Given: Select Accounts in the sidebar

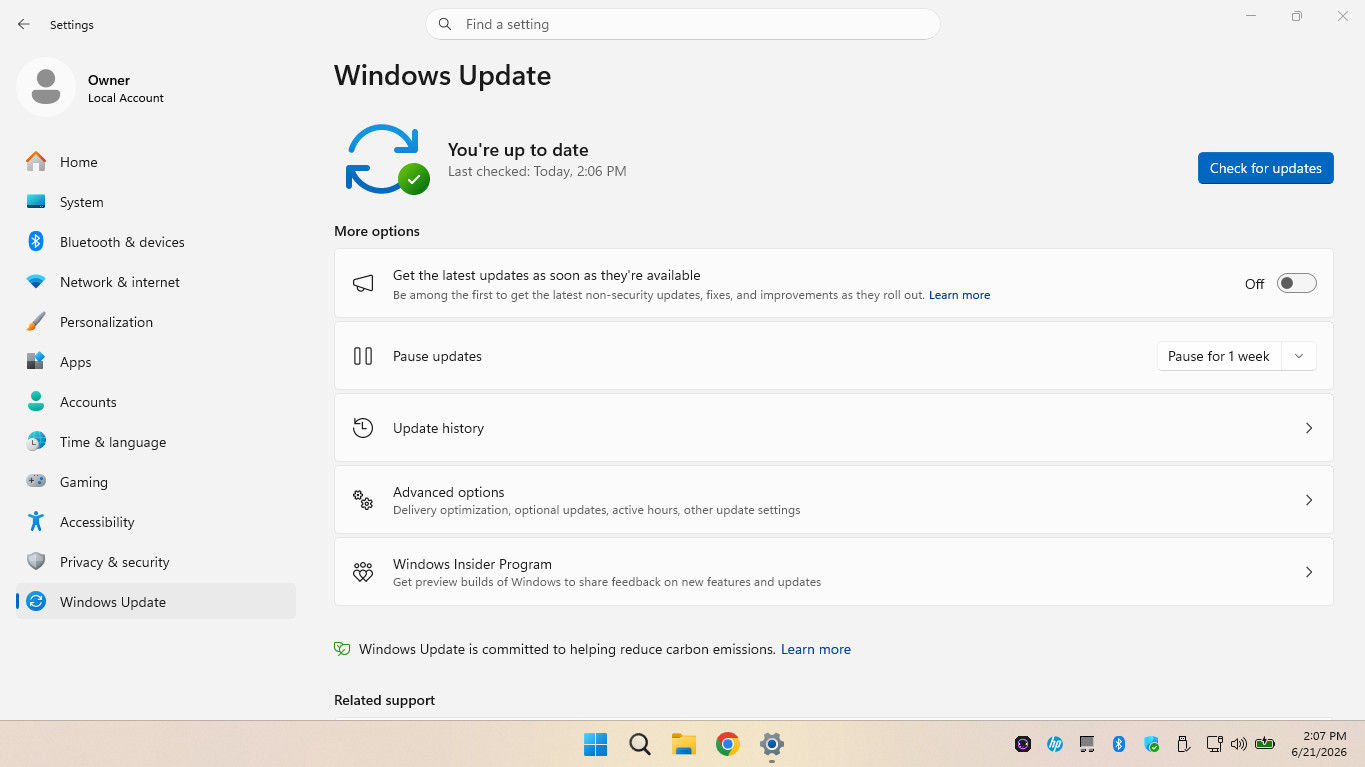Looking at the screenshot, I should tap(156, 402).
